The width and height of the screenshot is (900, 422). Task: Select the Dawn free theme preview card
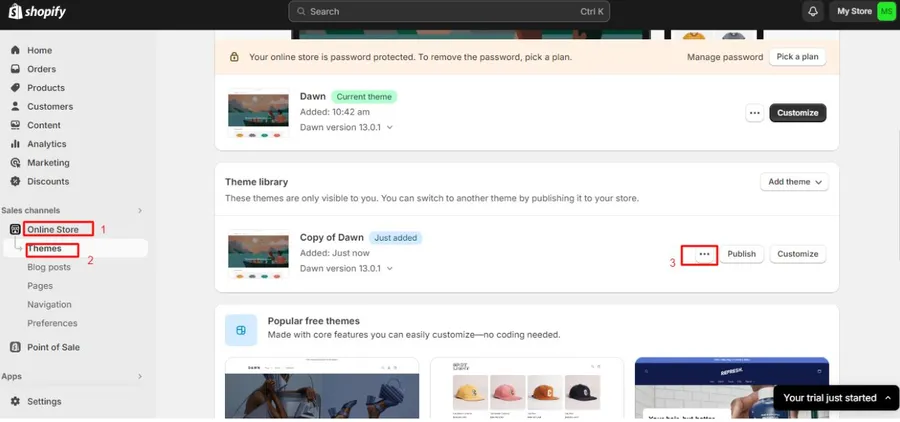[x=322, y=388]
